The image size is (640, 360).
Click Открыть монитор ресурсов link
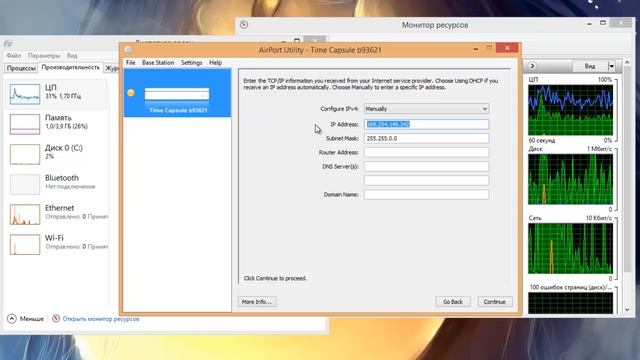tap(101, 319)
